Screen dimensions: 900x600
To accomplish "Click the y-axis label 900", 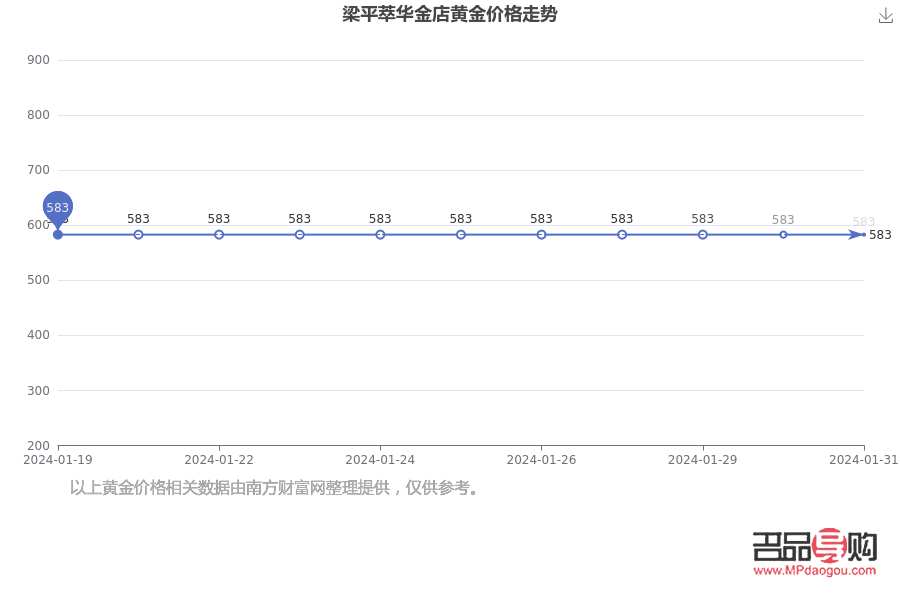I will tap(38, 60).
